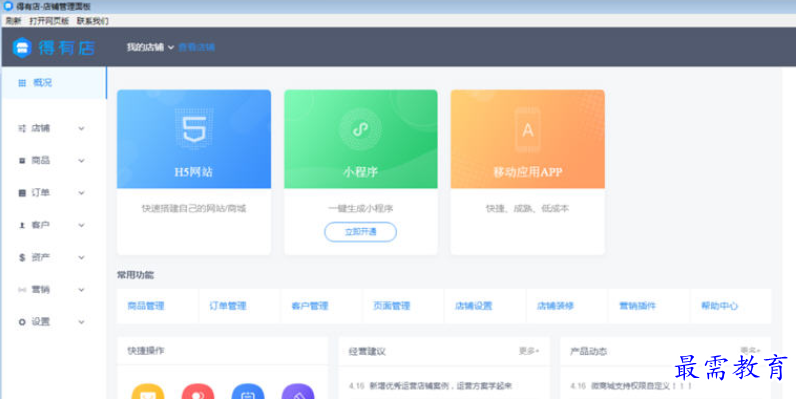Expand the 客户 menu chevron

81,225
